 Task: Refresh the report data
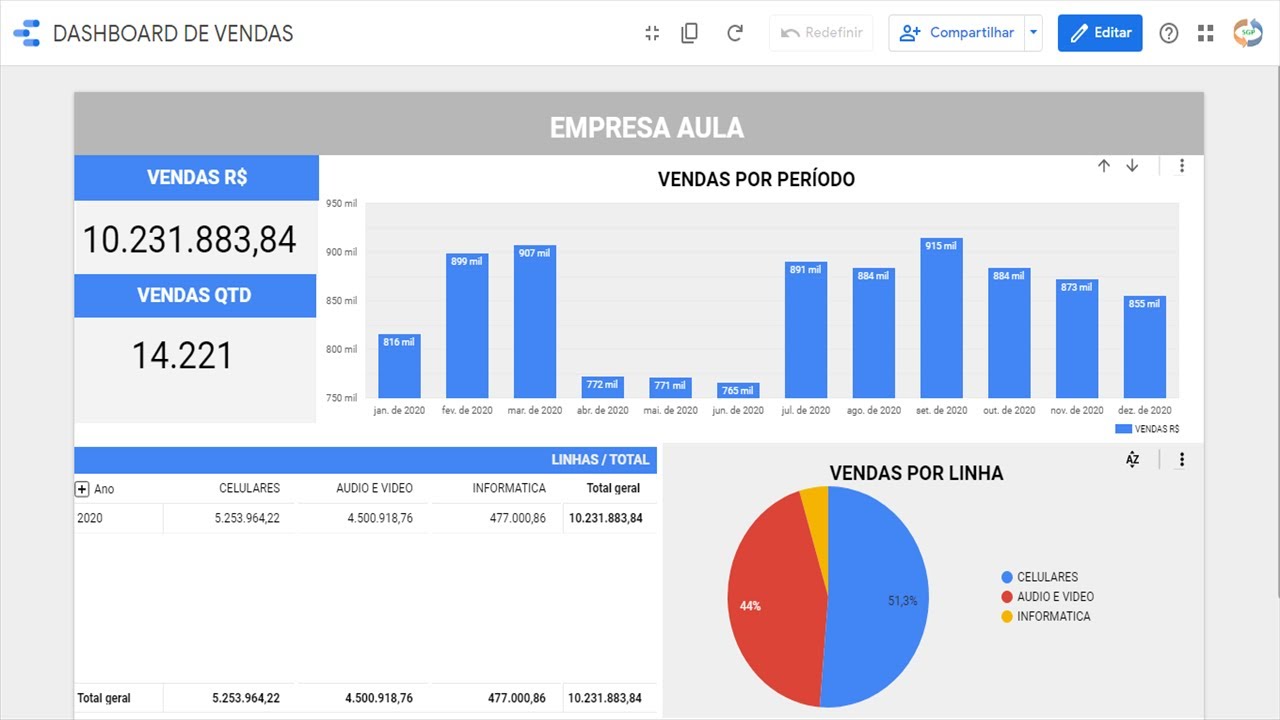click(735, 33)
